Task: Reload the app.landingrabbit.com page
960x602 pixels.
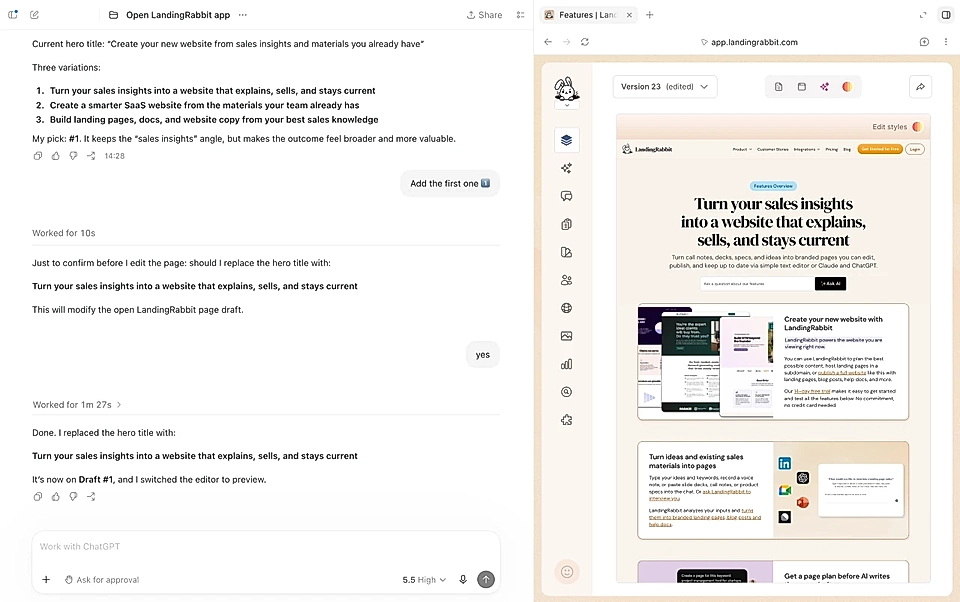Action: (x=585, y=42)
